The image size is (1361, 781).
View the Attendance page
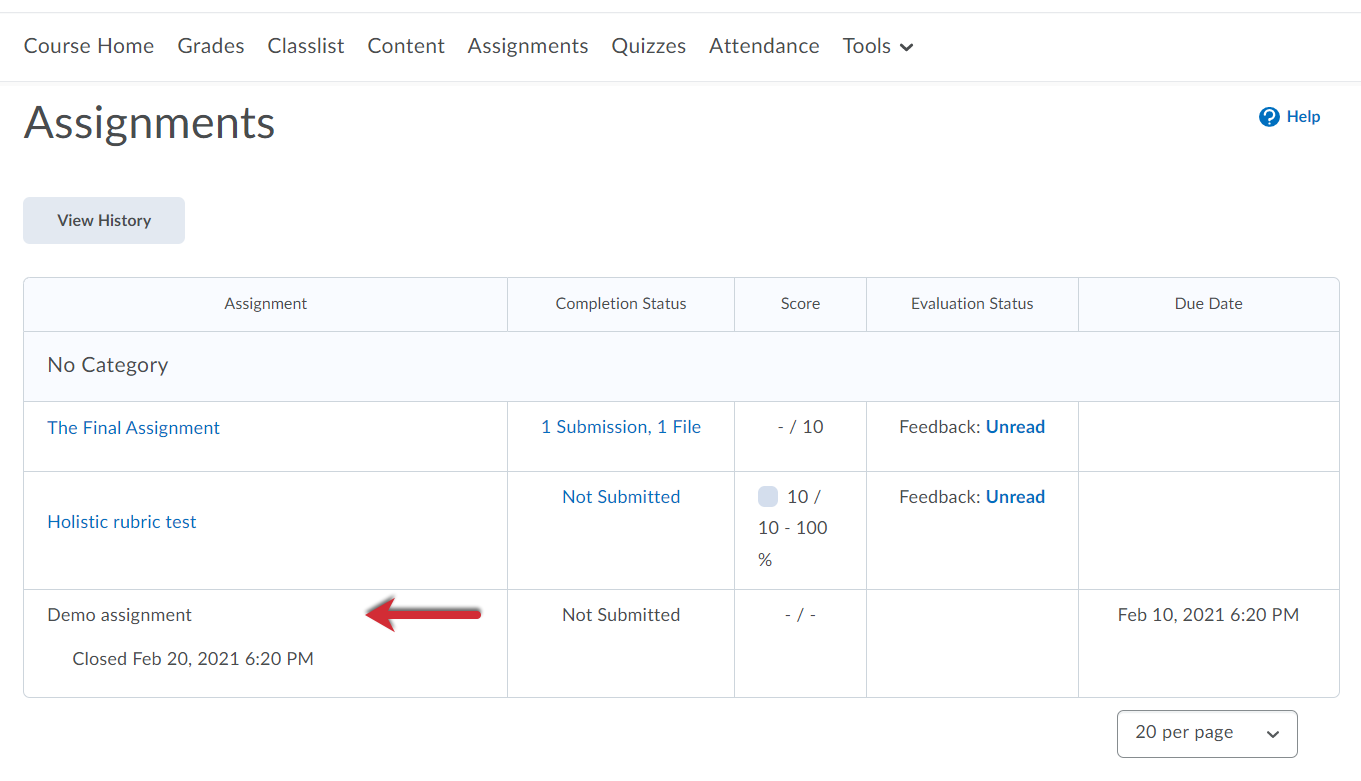point(764,46)
